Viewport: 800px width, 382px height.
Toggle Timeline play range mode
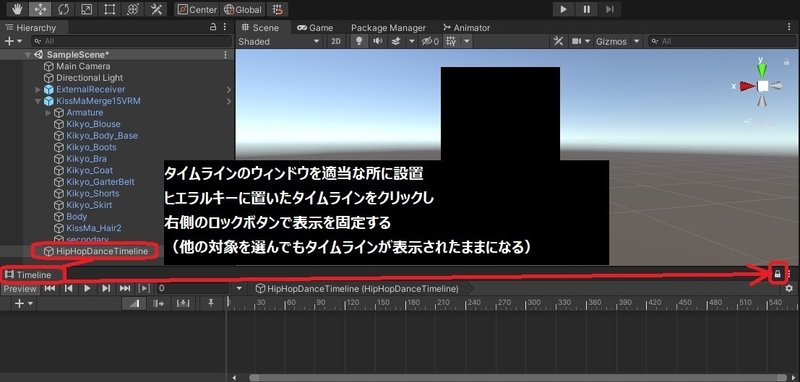pyautogui.click(x=144, y=289)
